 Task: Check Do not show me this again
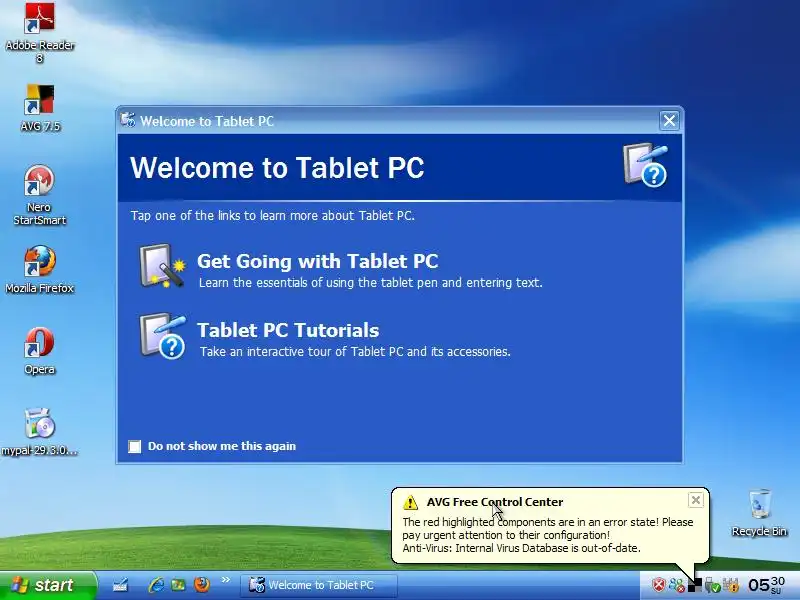(x=135, y=446)
